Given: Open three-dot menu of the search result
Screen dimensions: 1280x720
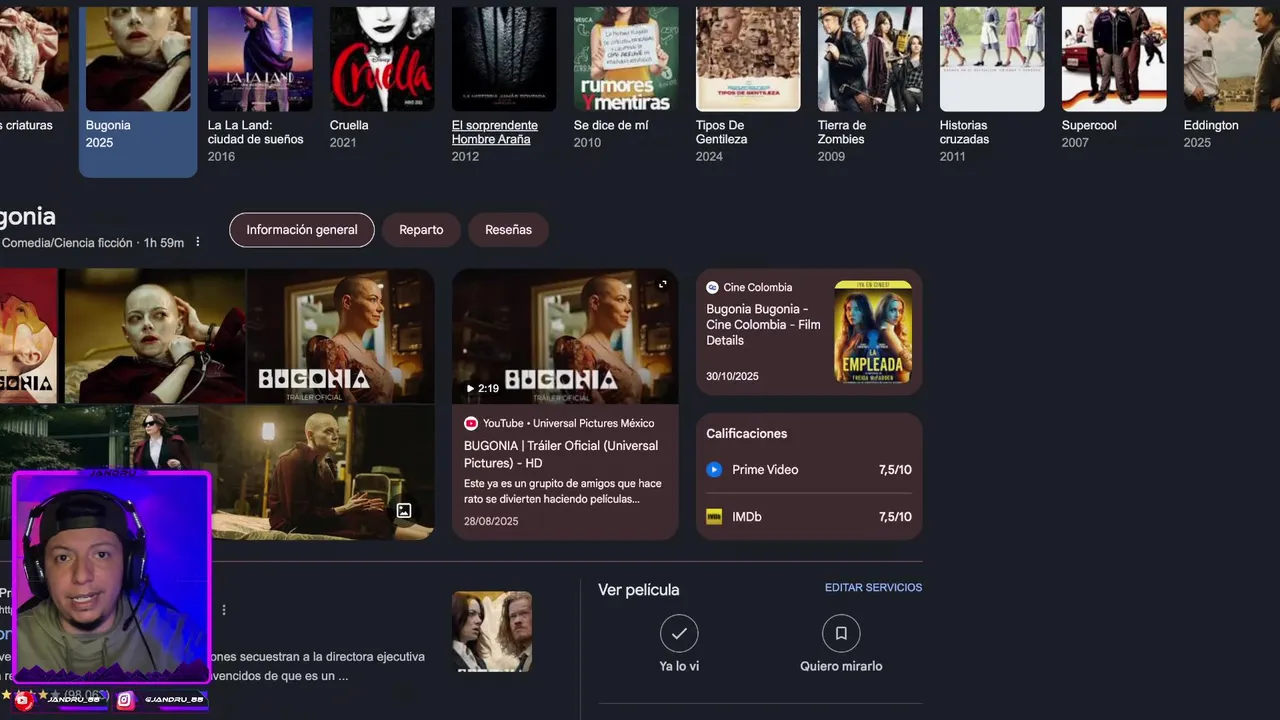Looking at the screenshot, I should 224,610.
